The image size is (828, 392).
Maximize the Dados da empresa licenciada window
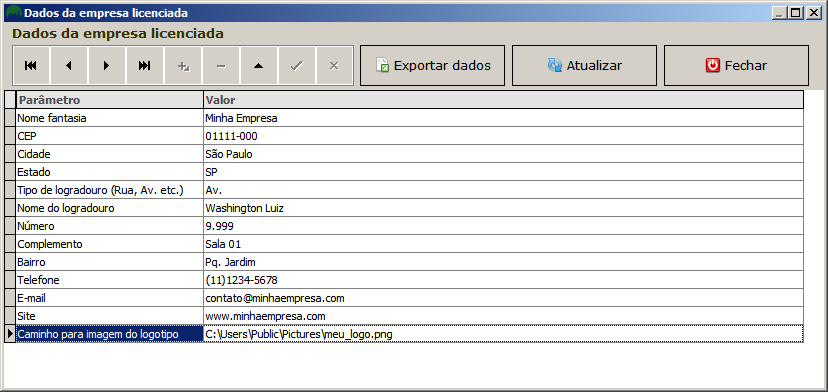(x=796, y=13)
